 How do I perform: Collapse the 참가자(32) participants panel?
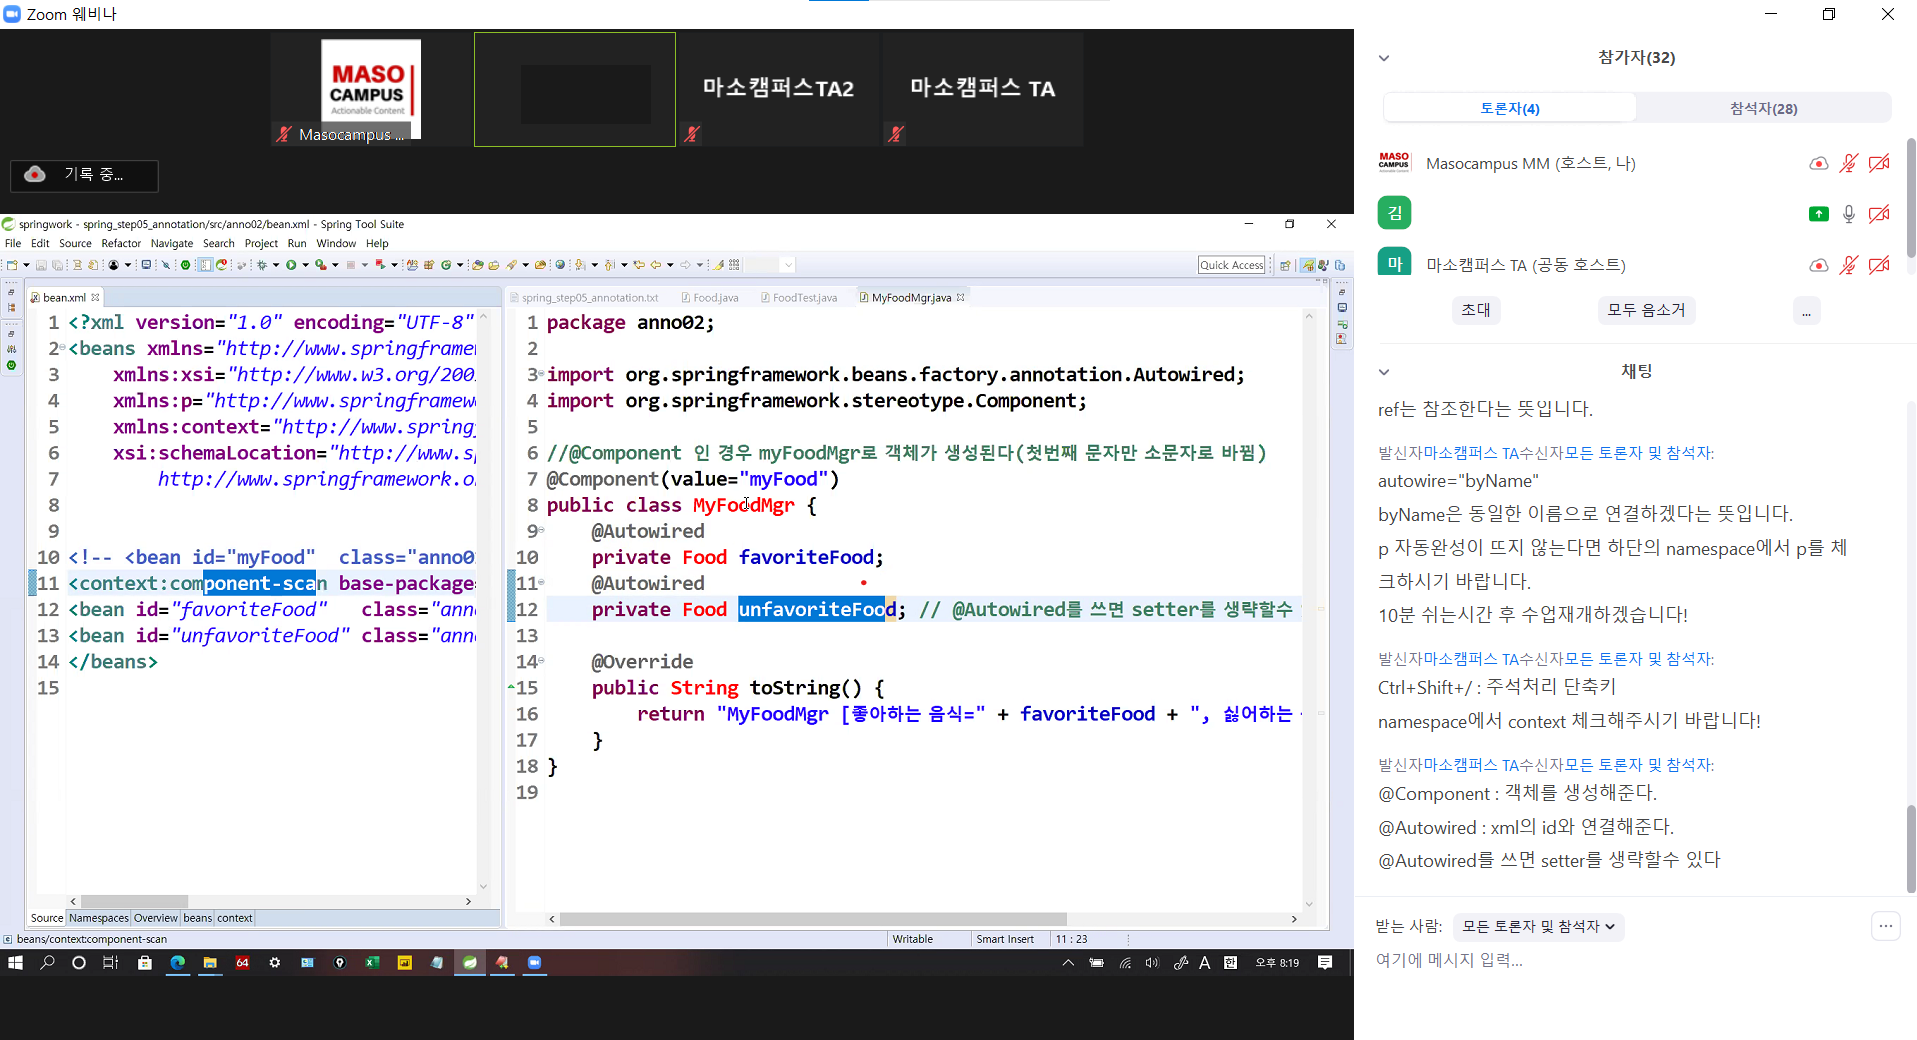(x=1384, y=58)
